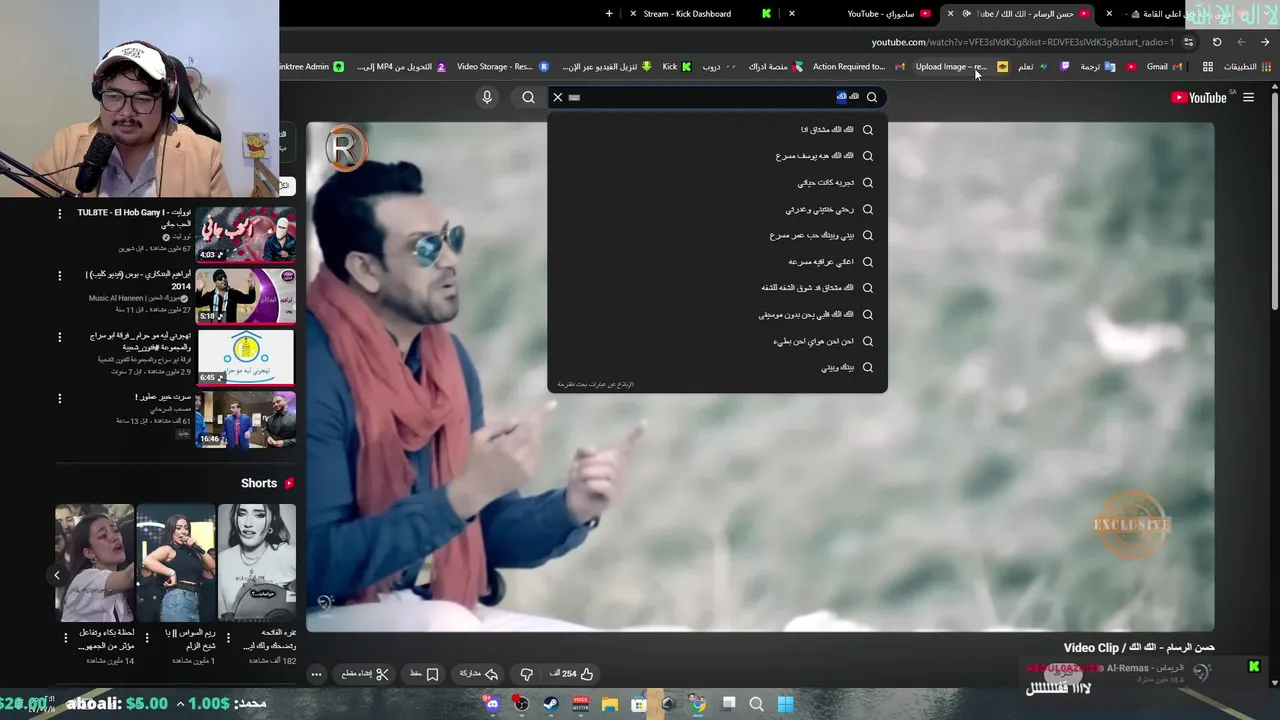Open the 'Upload Image' bookmark
This screenshot has width=1280, height=720.
961,67
